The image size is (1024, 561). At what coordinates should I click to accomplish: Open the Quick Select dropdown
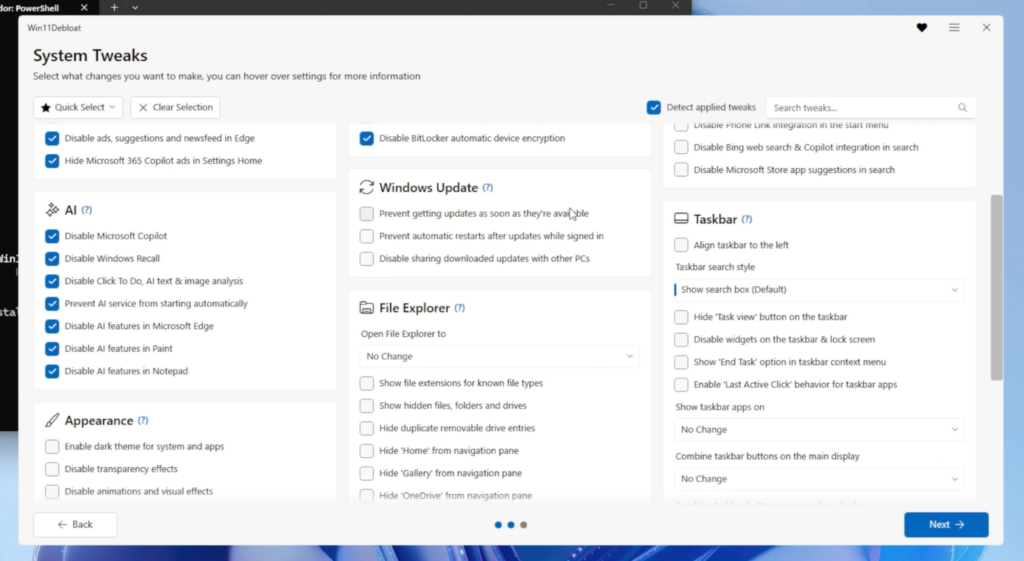click(78, 107)
